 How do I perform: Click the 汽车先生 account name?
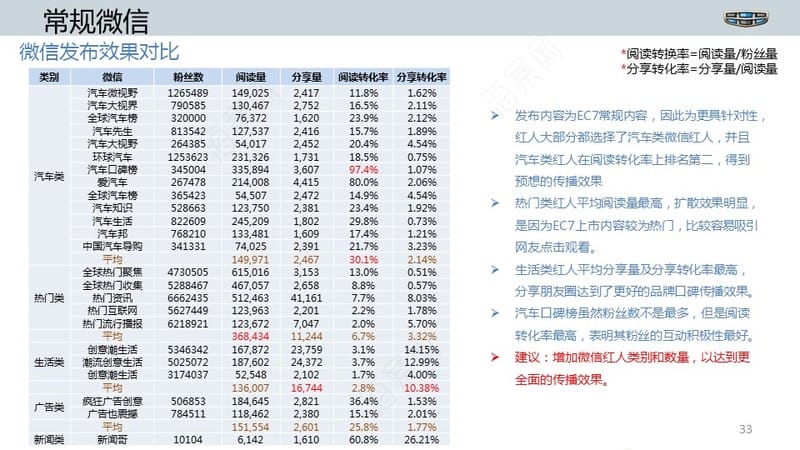tap(112, 131)
